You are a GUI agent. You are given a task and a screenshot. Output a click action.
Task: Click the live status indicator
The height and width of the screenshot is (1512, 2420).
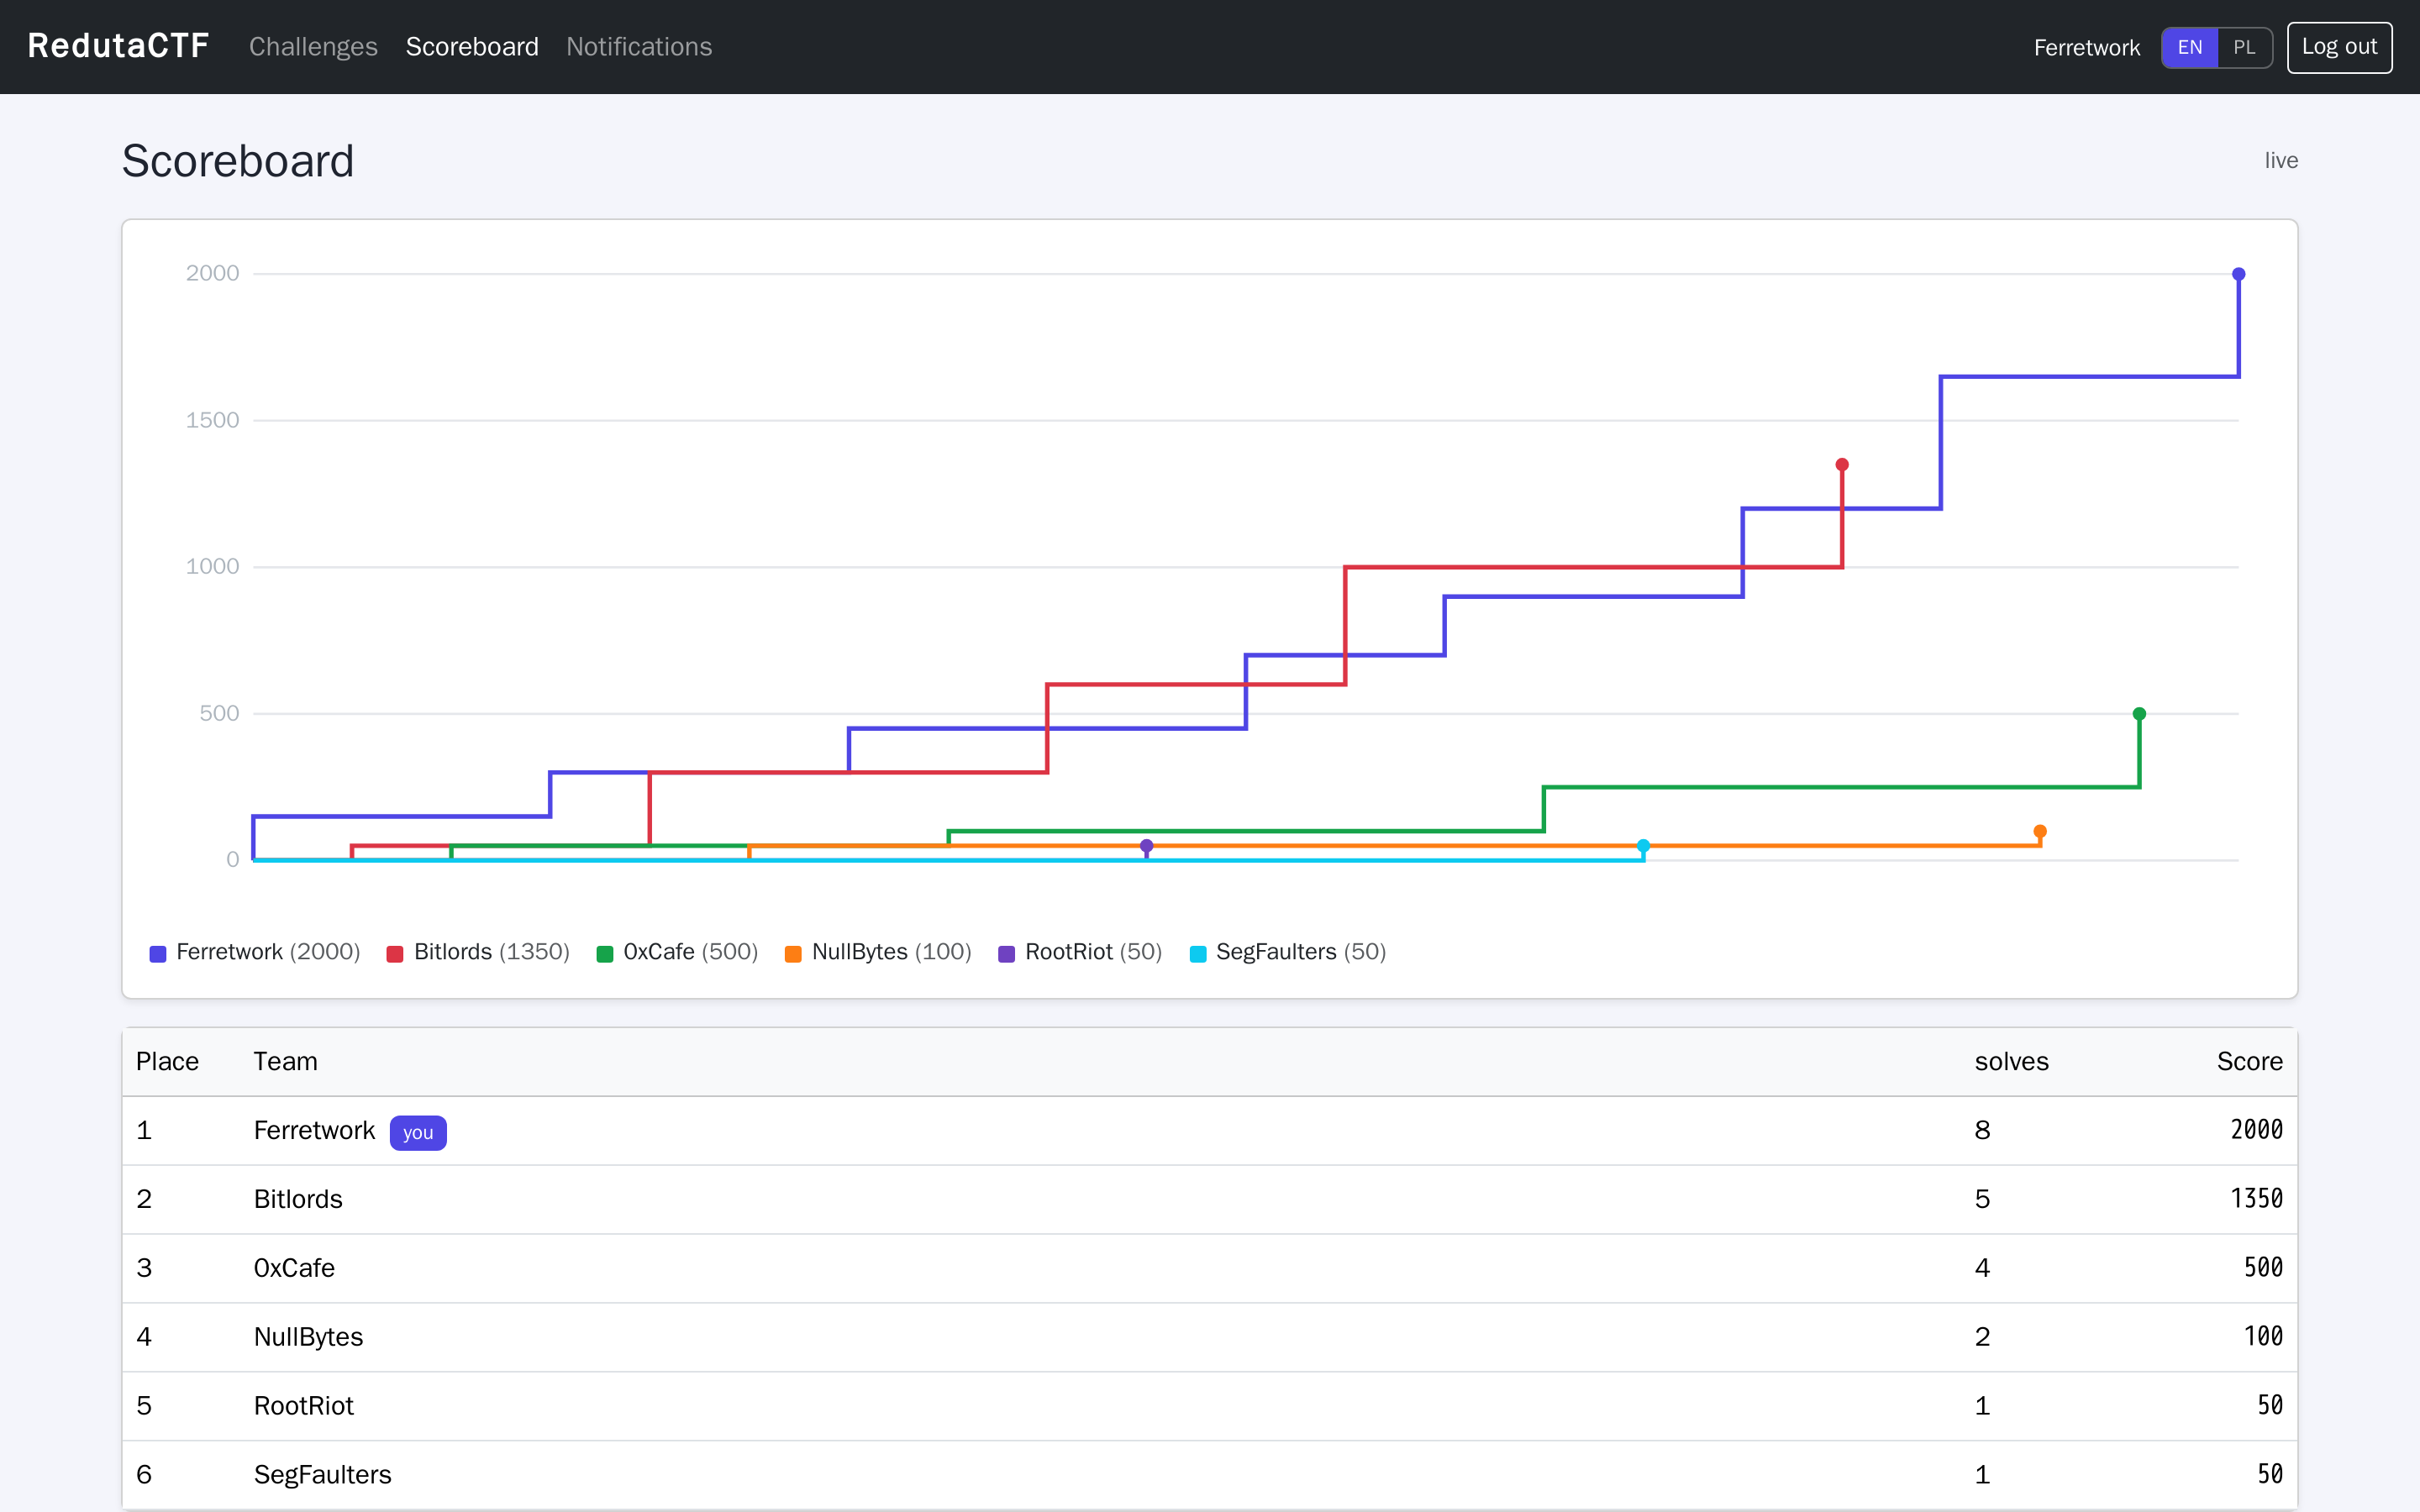tap(2281, 160)
